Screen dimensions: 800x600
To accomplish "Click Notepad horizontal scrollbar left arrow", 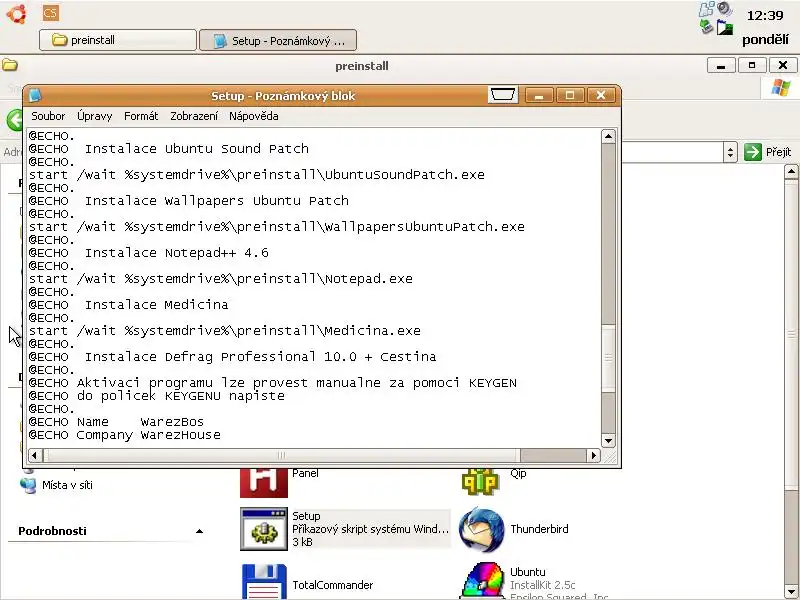I will pyautogui.click(x=35, y=455).
